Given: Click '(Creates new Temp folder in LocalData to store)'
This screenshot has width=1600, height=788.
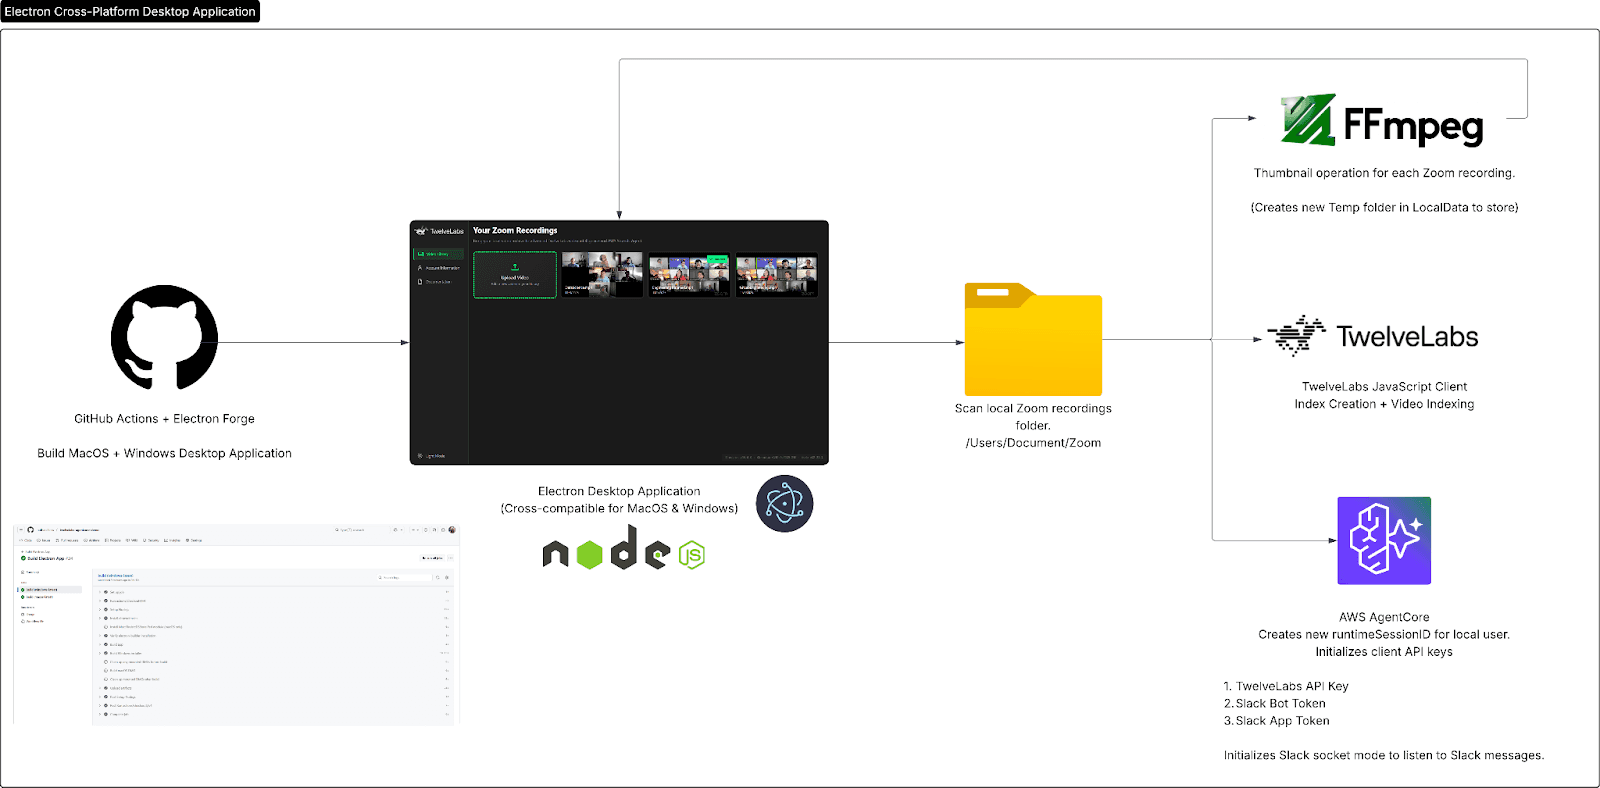Looking at the screenshot, I should [x=1384, y=208].
